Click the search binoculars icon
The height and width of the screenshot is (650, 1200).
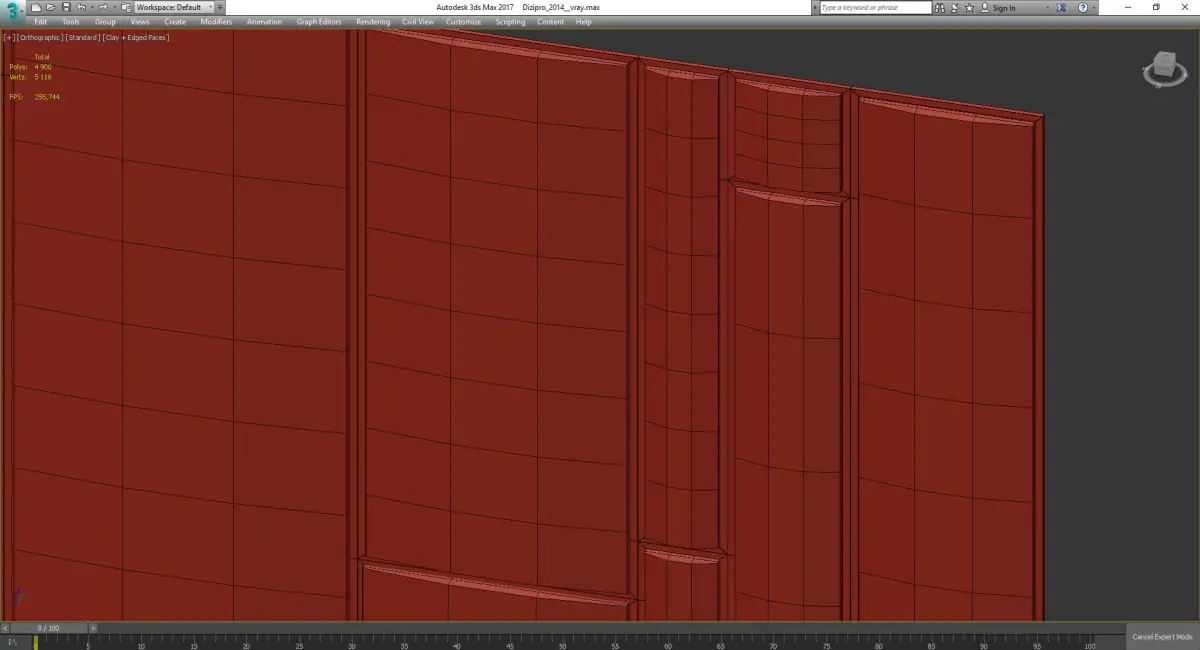tap(940, 7)
